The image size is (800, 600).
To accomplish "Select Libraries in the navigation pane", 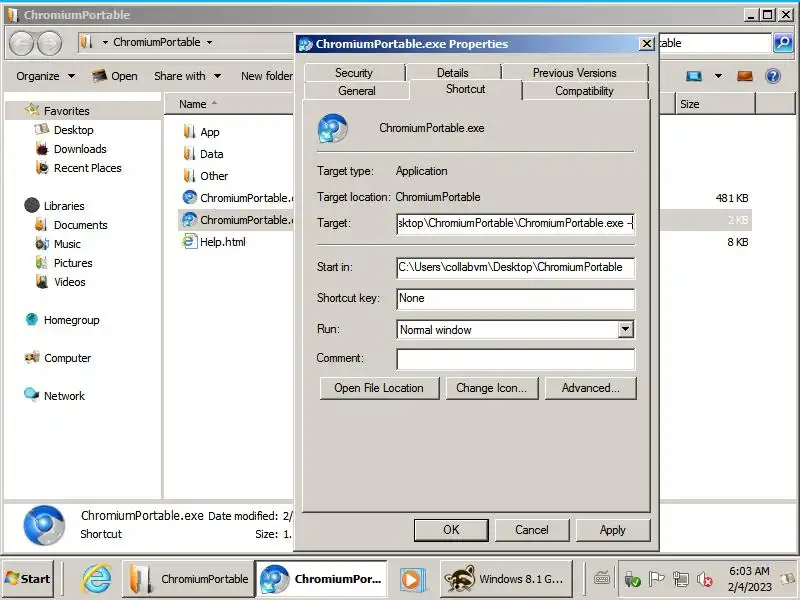I will coord(64,206).
